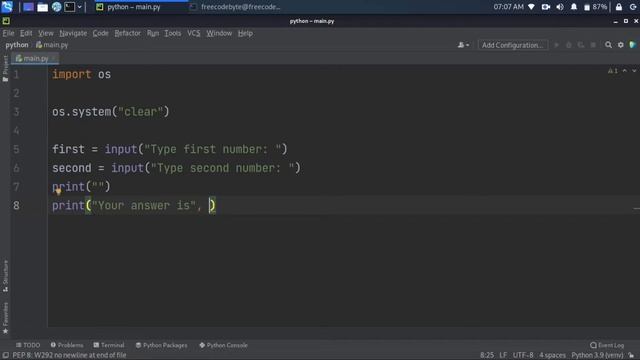This screenshot has height=360, width=640.
Task: Go to next highlighted problem arrow
Action: (x=634, y=71)
